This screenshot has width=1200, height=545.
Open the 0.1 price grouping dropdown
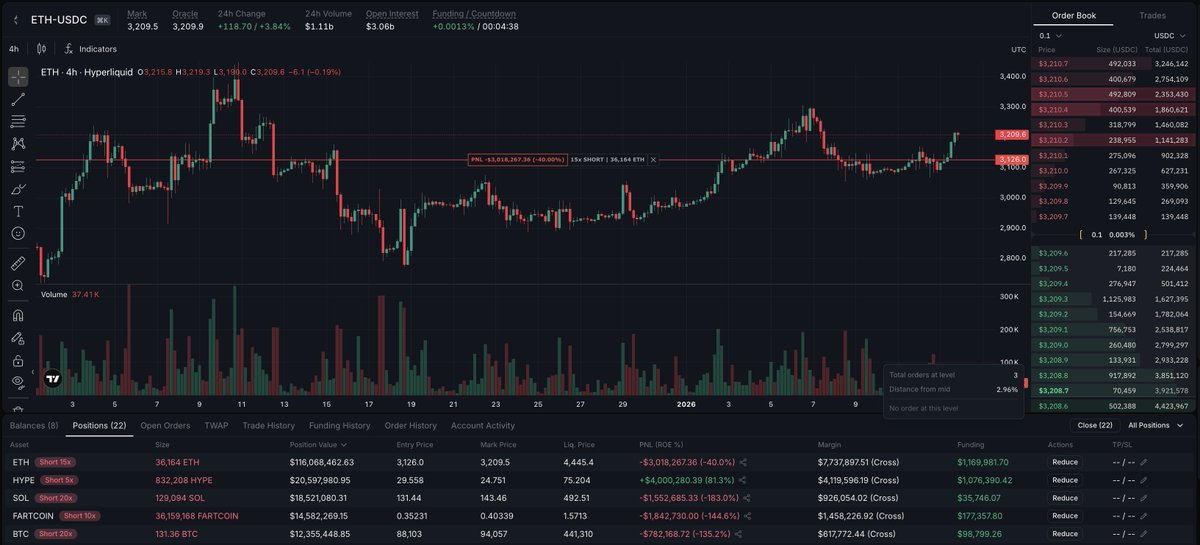tap(1050, 35)
